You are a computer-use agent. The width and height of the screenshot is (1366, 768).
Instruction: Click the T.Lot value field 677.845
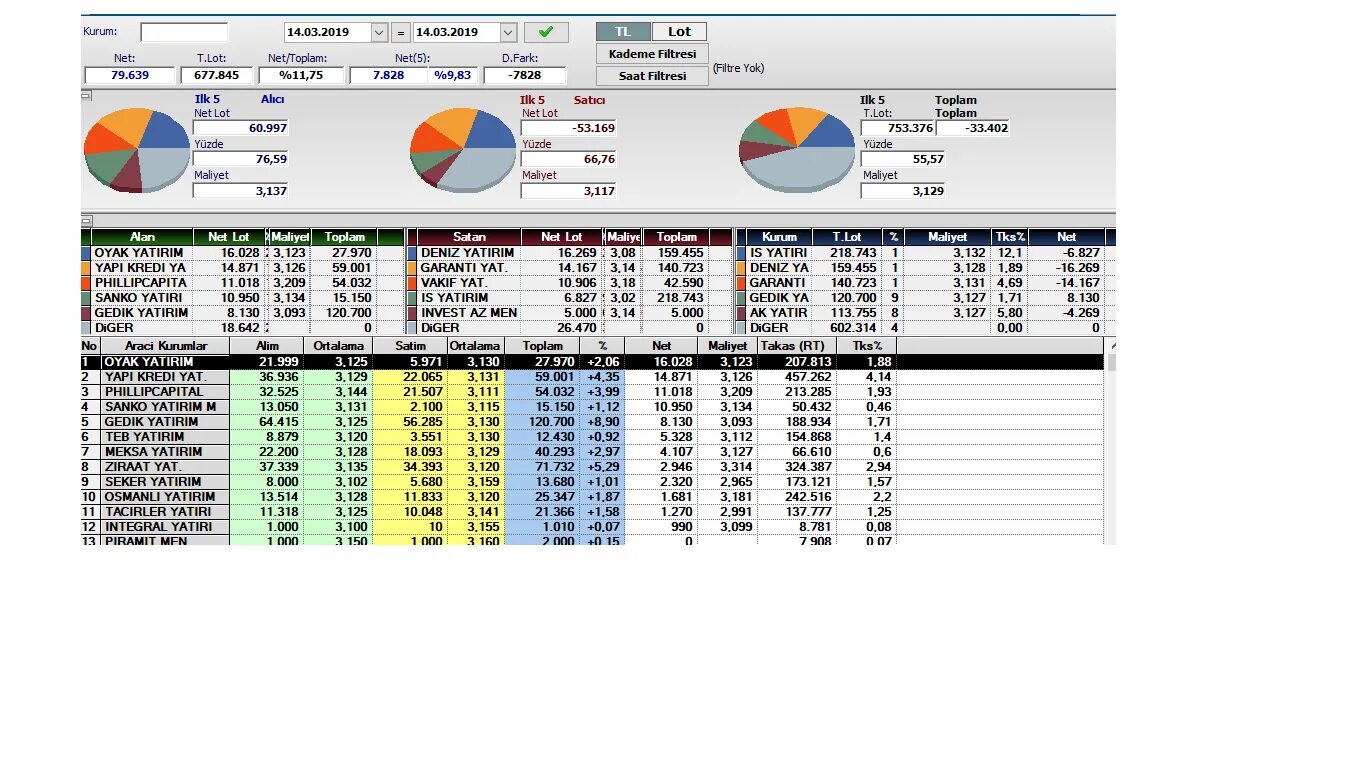217,75
